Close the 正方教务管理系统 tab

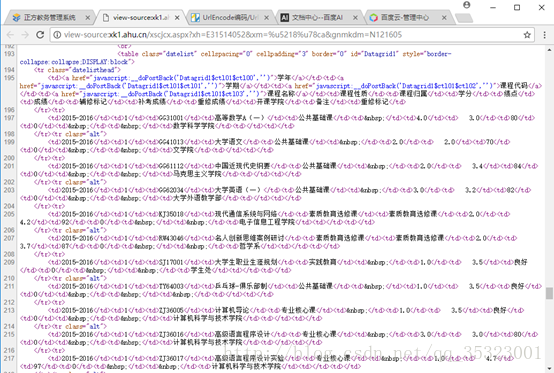87,18
